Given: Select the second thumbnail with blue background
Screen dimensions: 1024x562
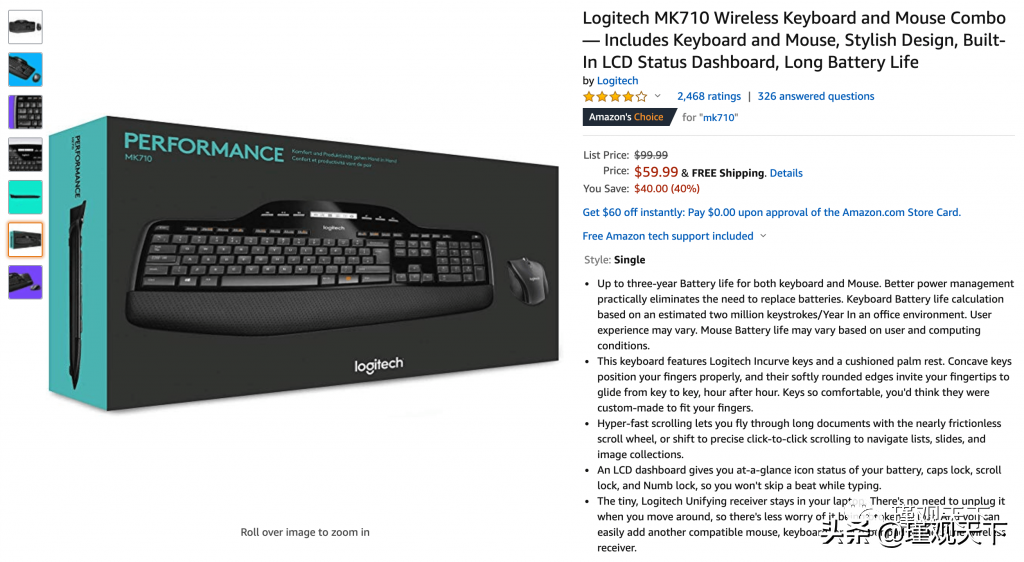Looking at the screenshot, I should [x=25, y=69].
